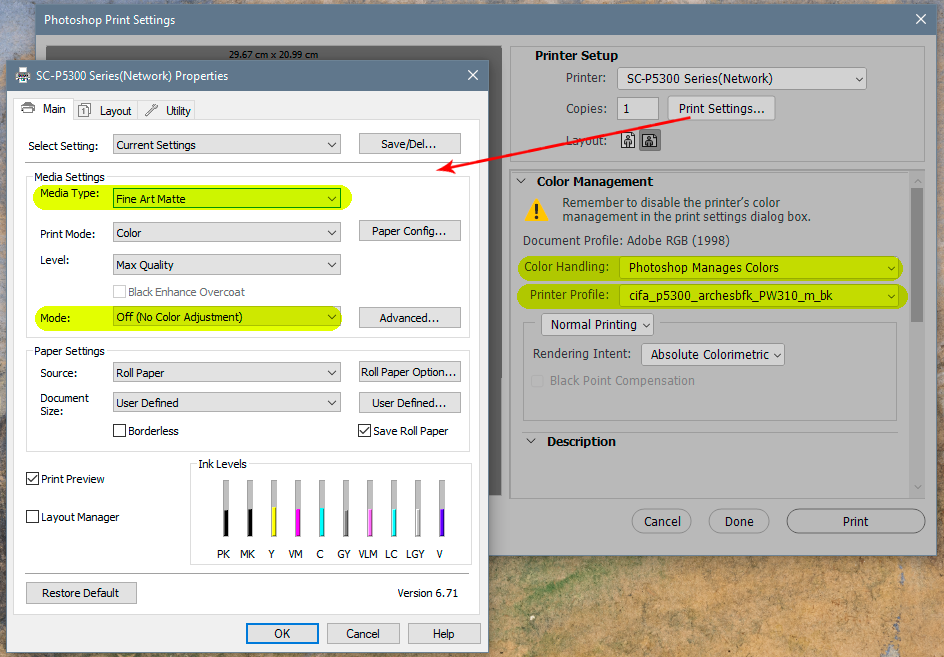
Task: Click the wrench icon on the Utility tab
Action: pyautogui.click(x=152, y=110)
